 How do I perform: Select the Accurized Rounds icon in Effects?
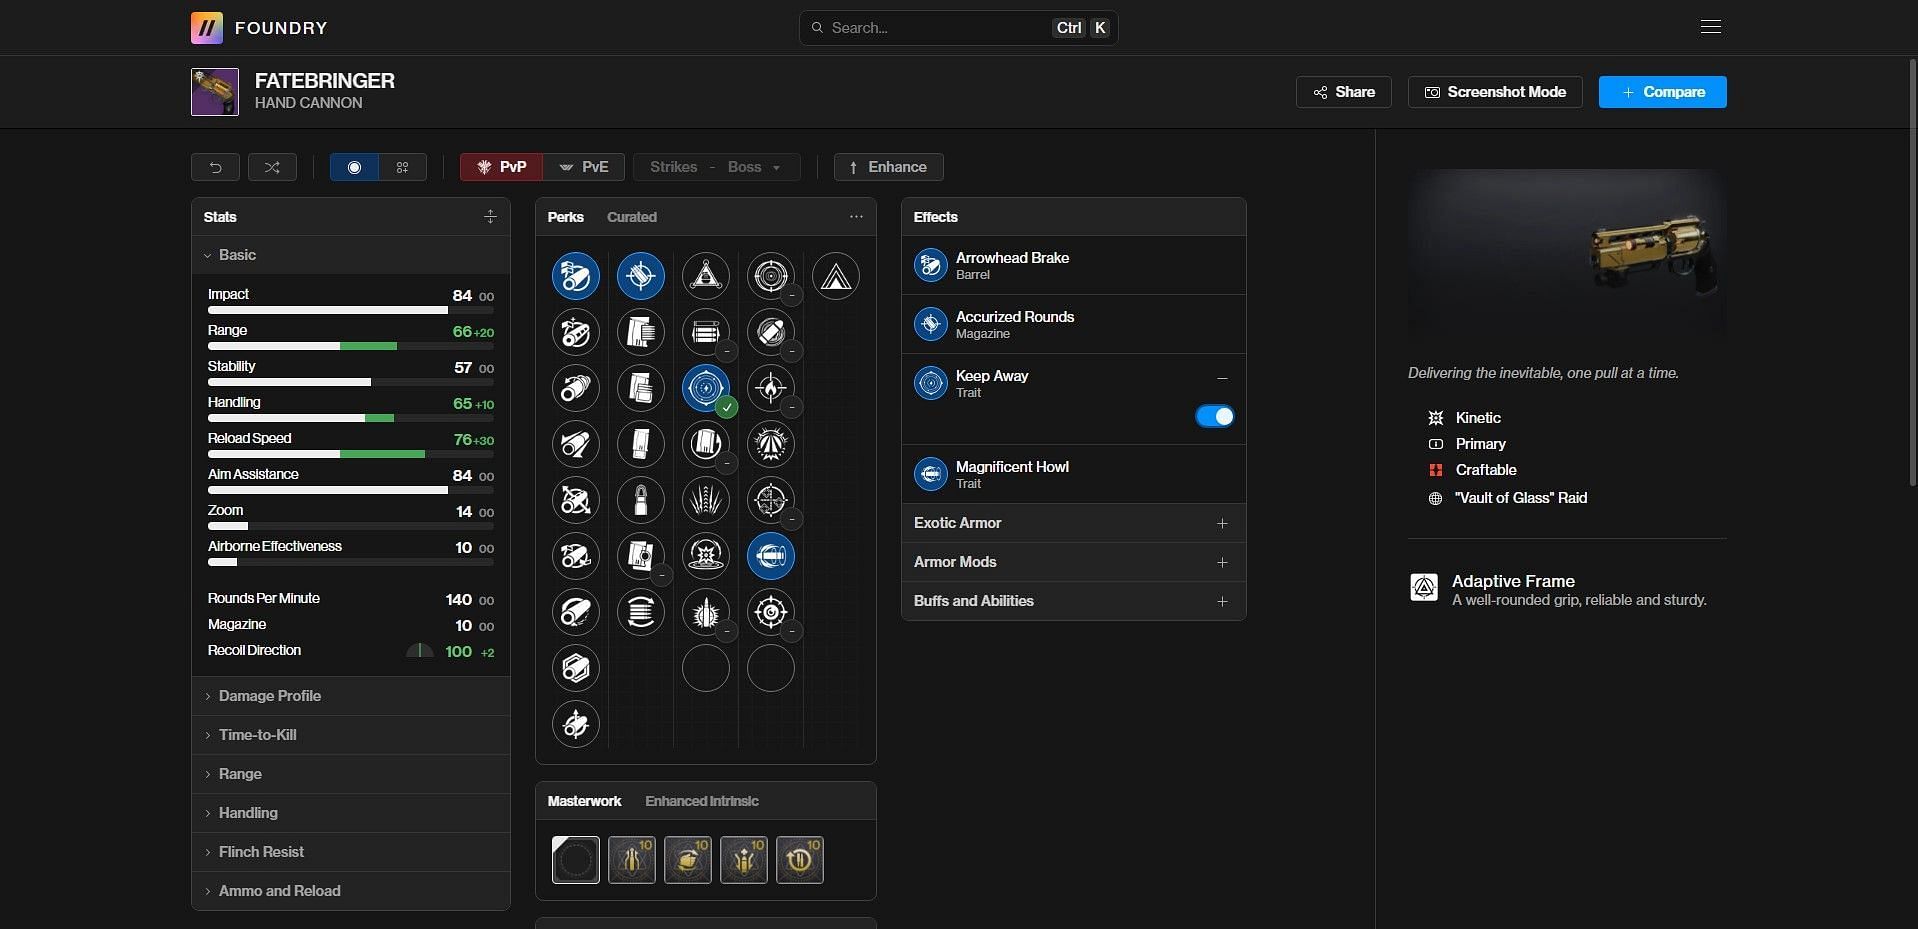click(x=931, y=324)
